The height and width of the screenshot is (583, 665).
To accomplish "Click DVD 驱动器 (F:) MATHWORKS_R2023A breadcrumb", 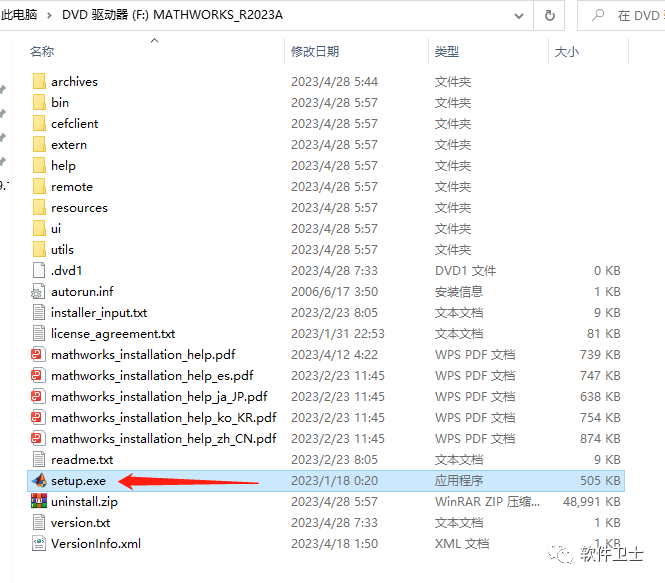I will point(173,15).
